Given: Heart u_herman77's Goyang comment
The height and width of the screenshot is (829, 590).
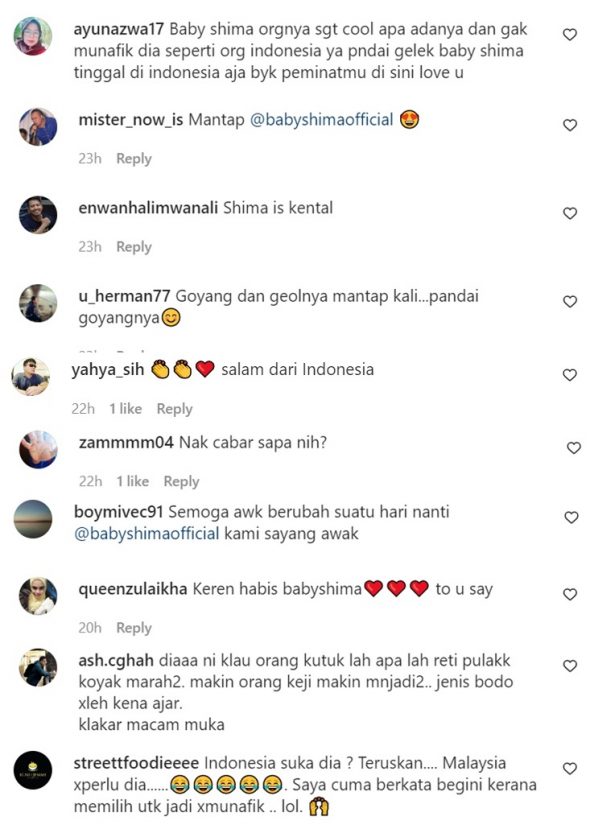Looking at the screenshot, I should point(569,302).
